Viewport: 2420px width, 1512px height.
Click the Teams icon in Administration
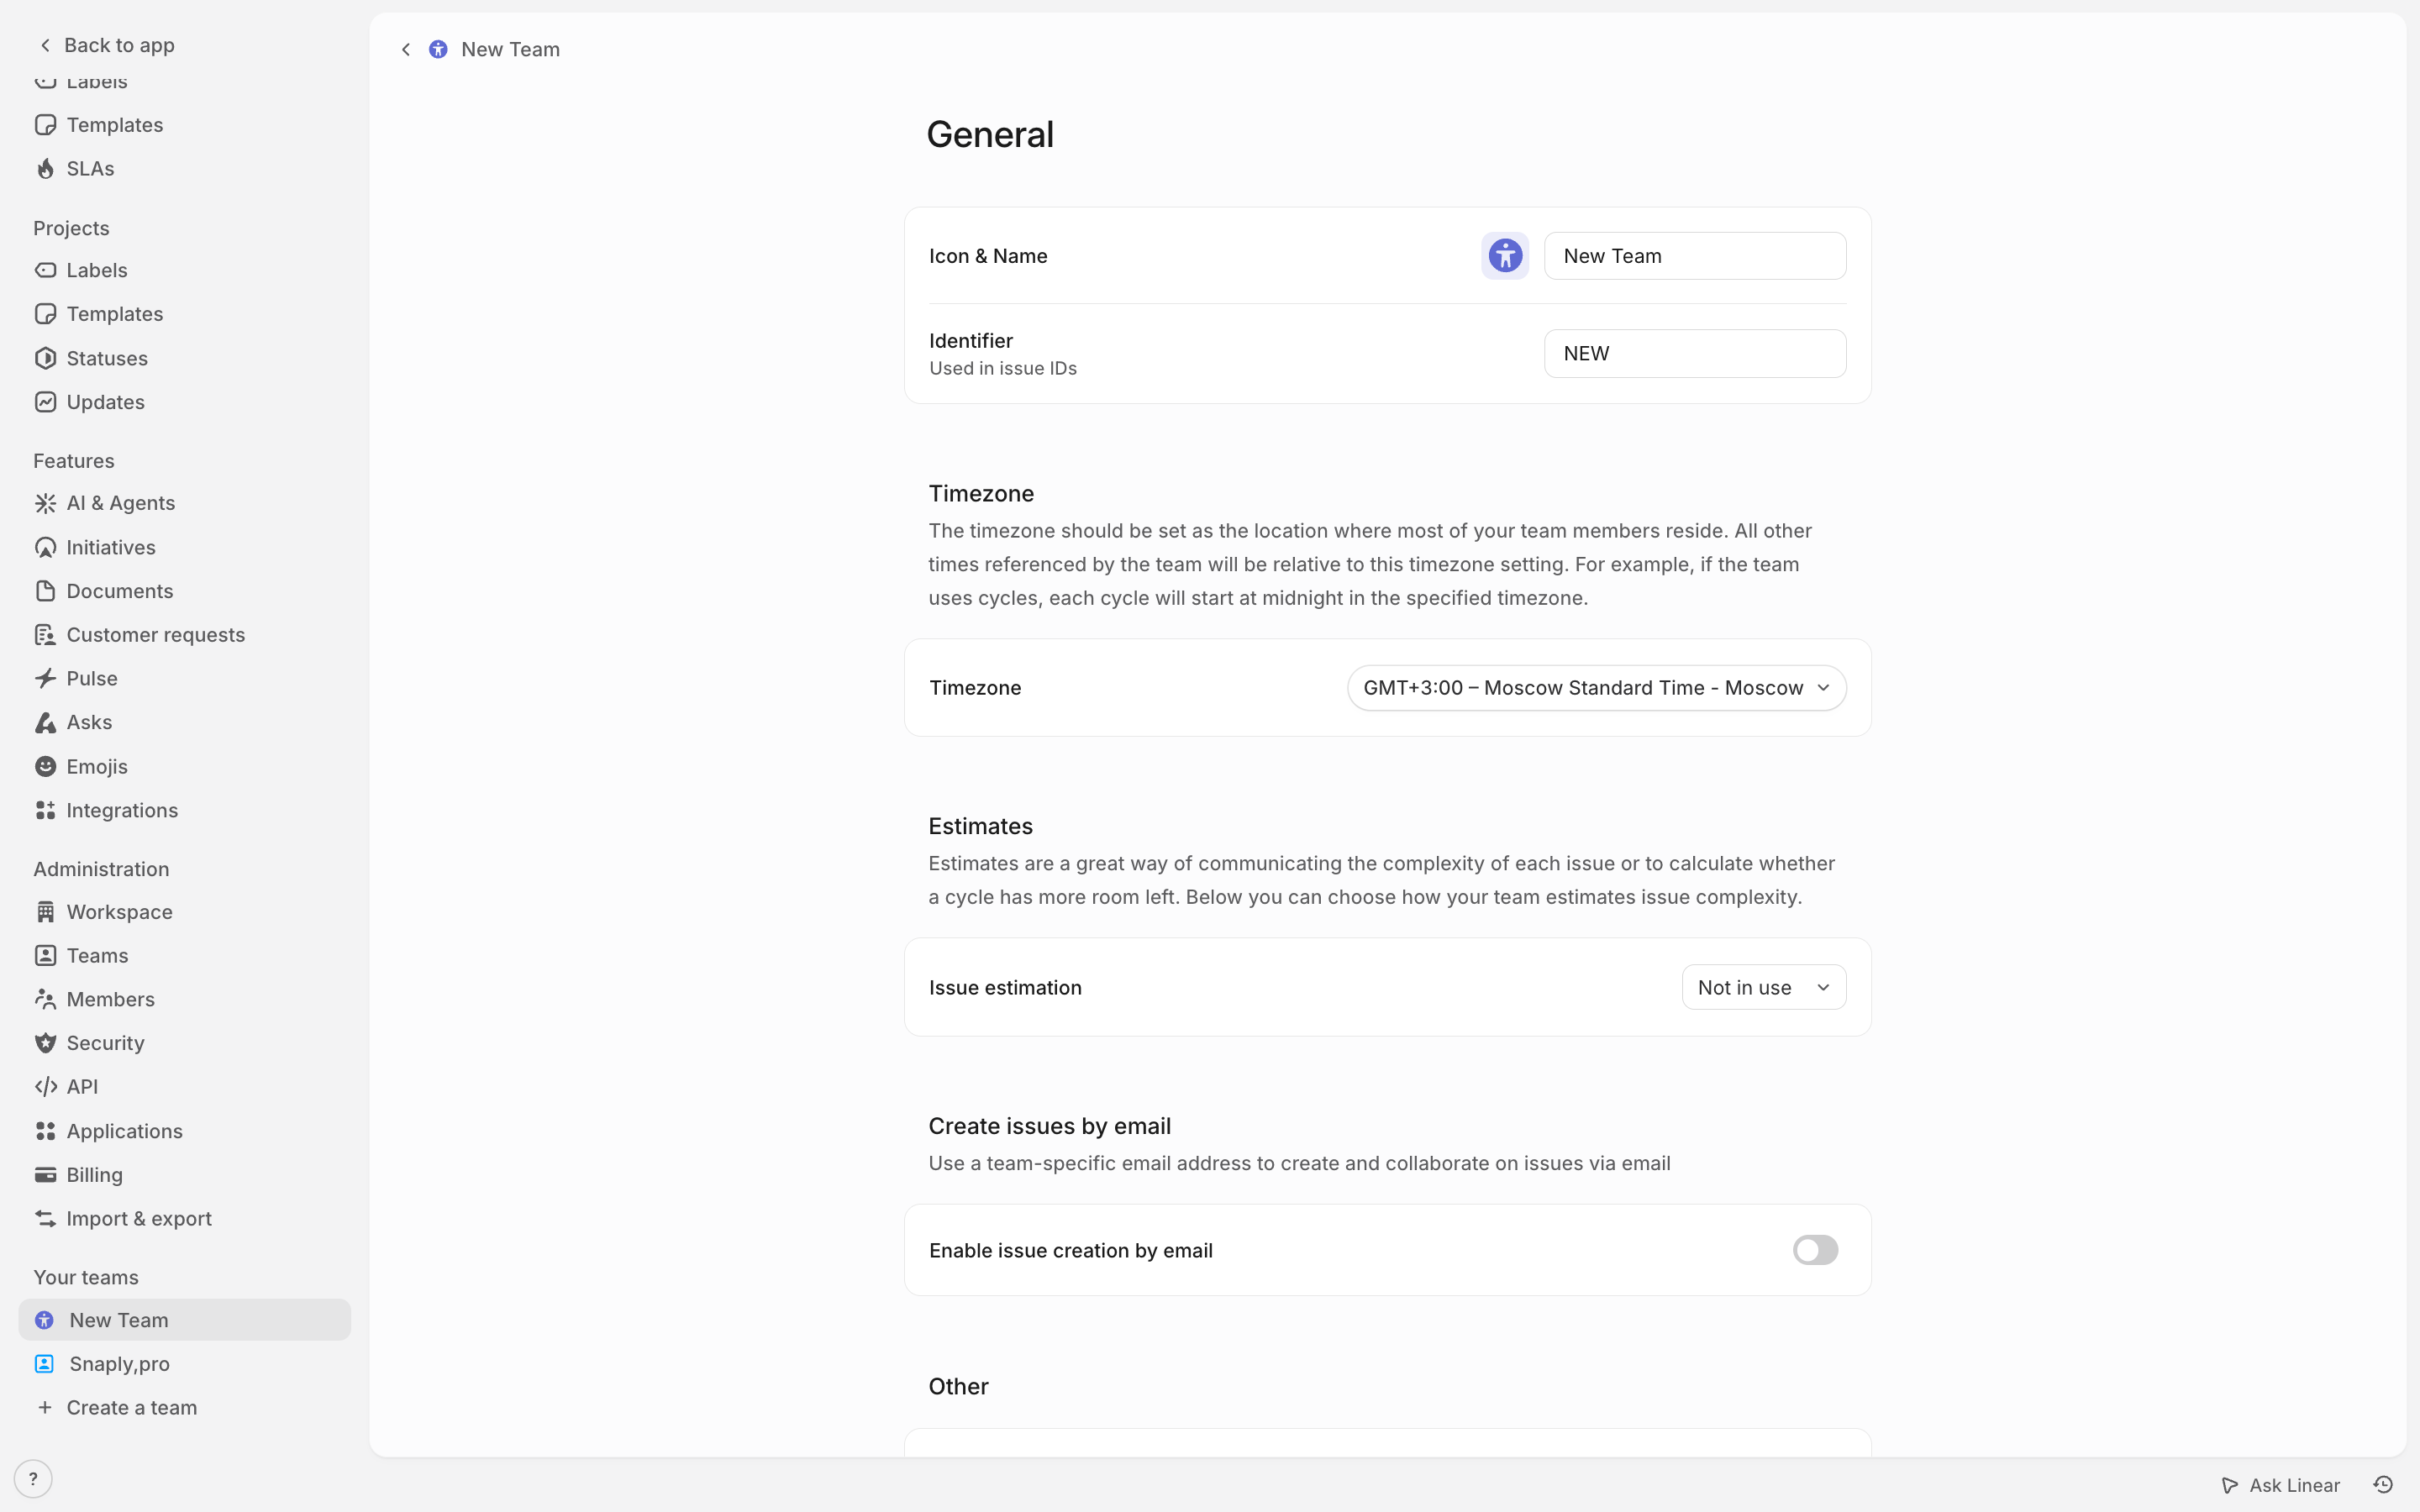pyautogui.click(x=45, y=955)
